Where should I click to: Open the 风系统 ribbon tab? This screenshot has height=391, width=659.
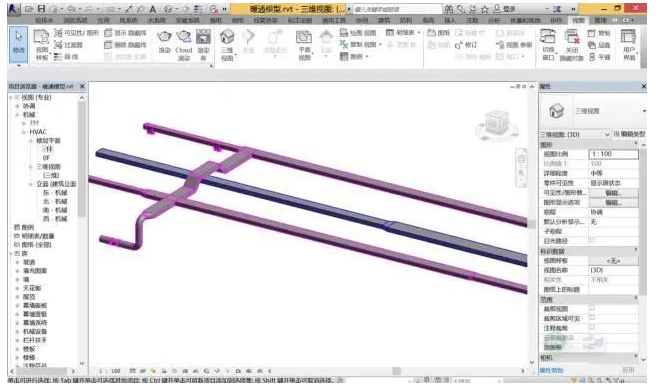[128, 20]
